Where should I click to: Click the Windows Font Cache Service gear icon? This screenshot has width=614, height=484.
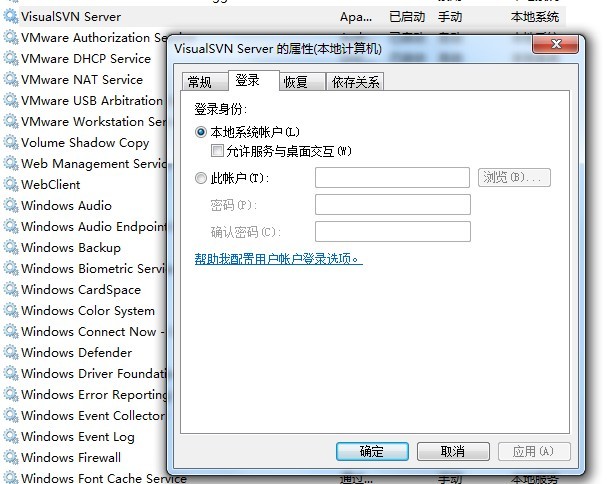tap(11, 478)
